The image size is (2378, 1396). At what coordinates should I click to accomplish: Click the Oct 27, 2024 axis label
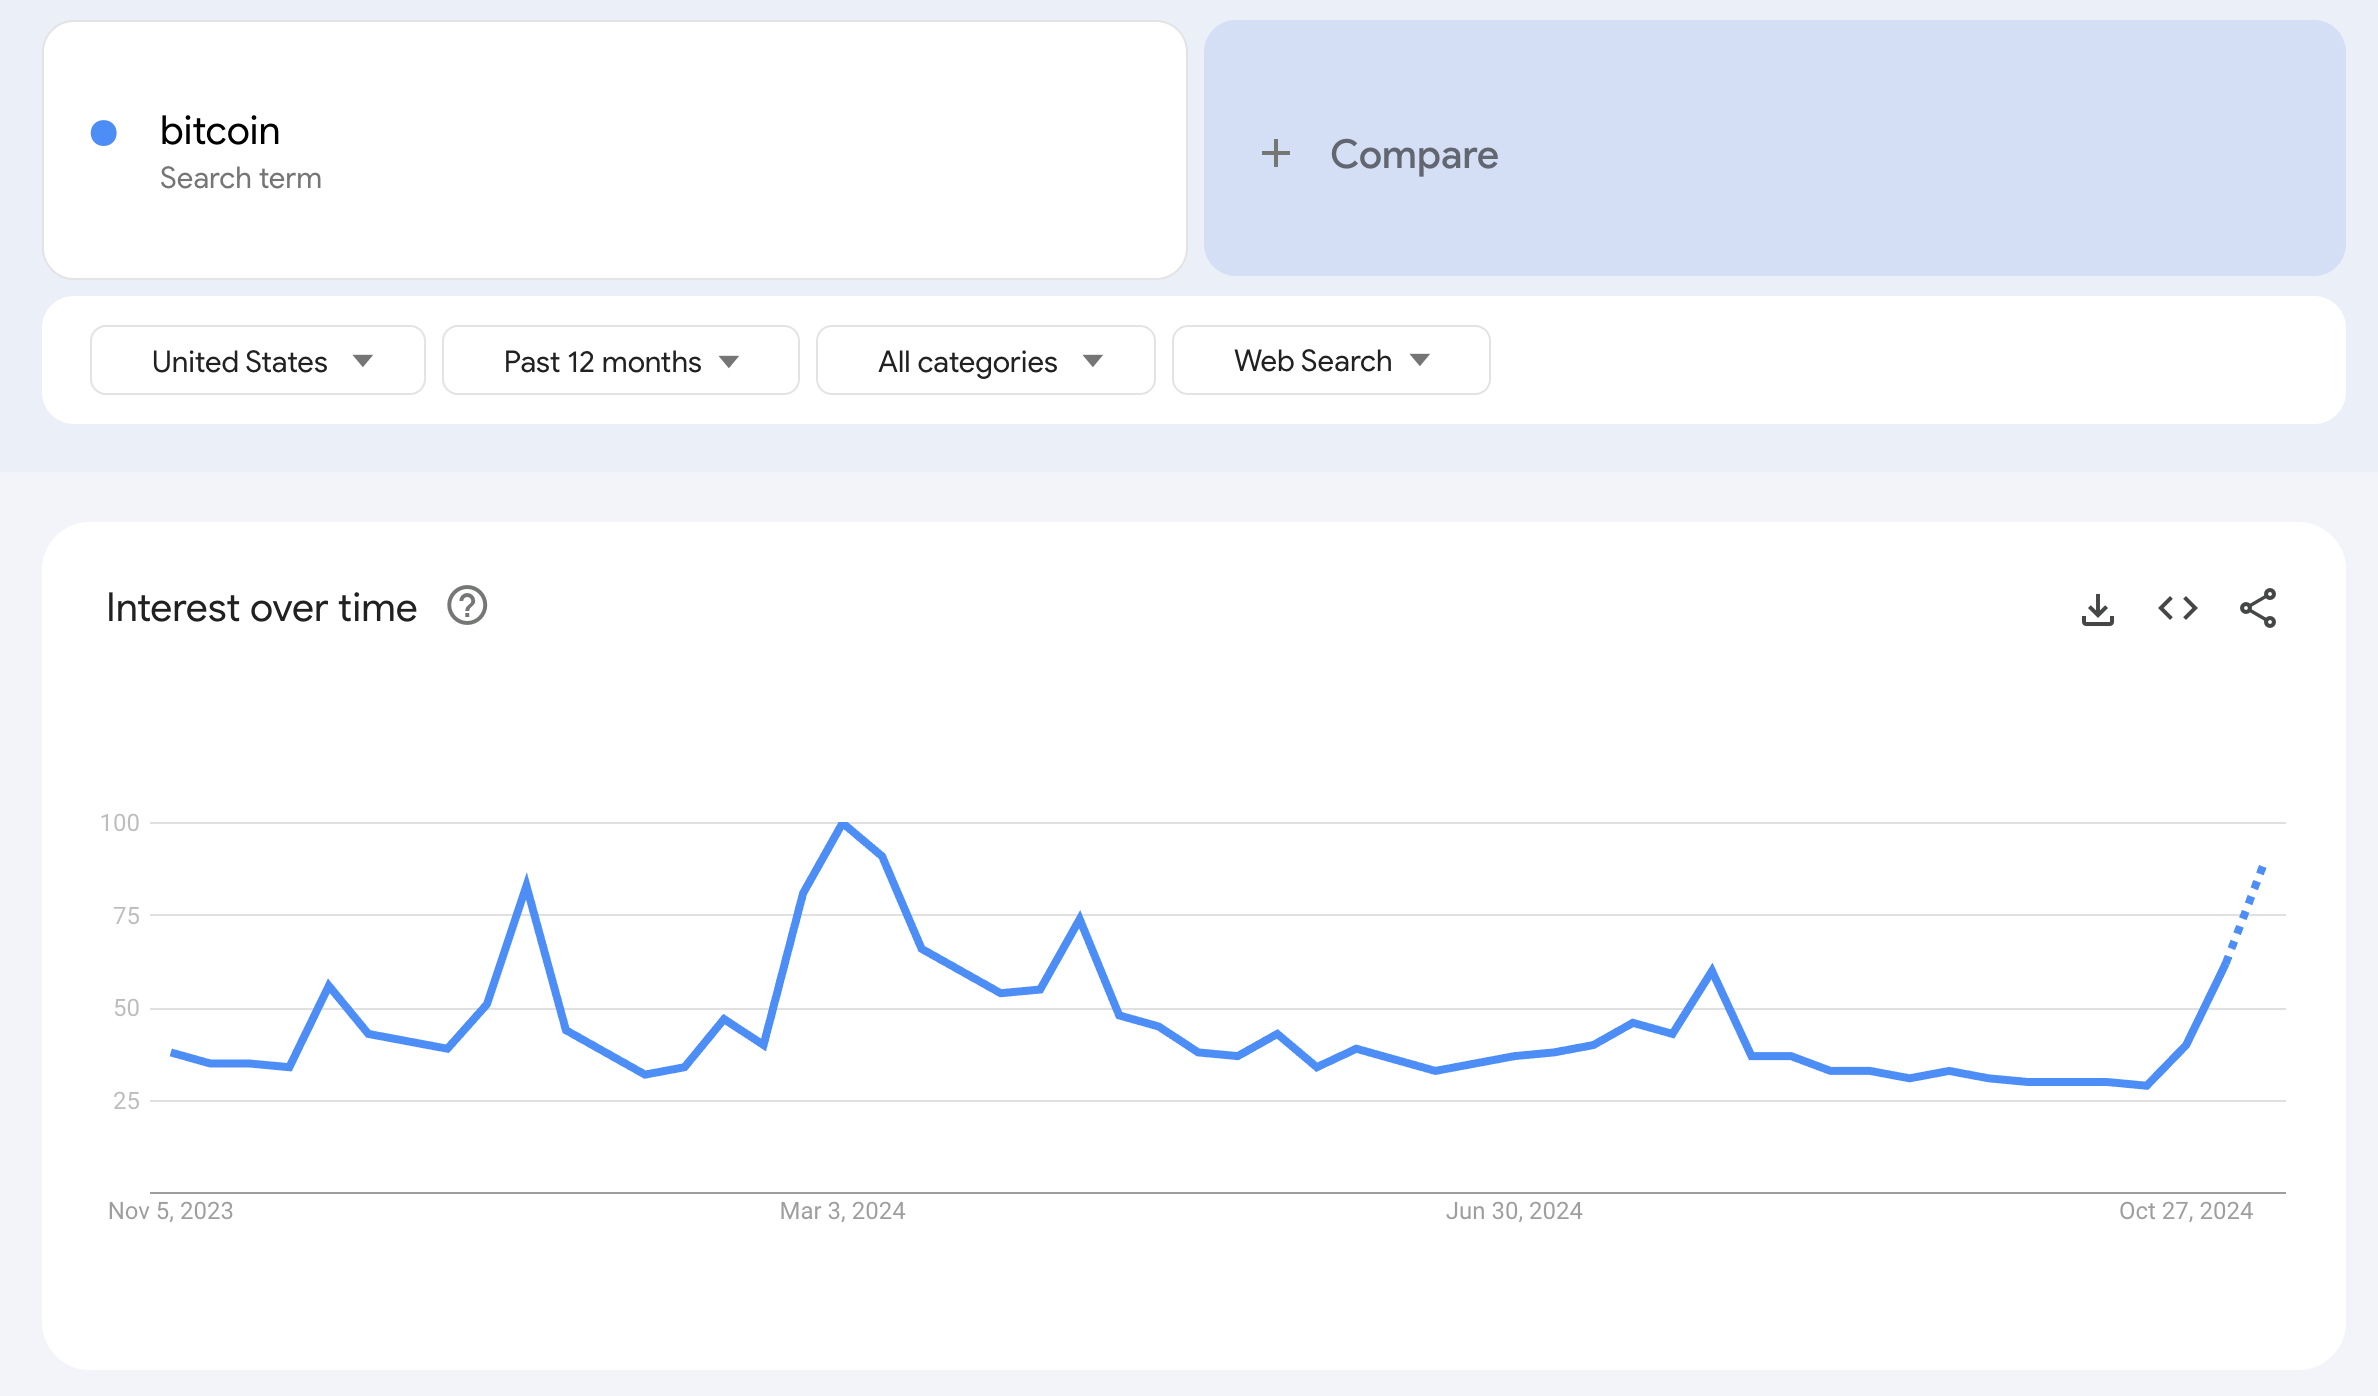(2186, 1211)
